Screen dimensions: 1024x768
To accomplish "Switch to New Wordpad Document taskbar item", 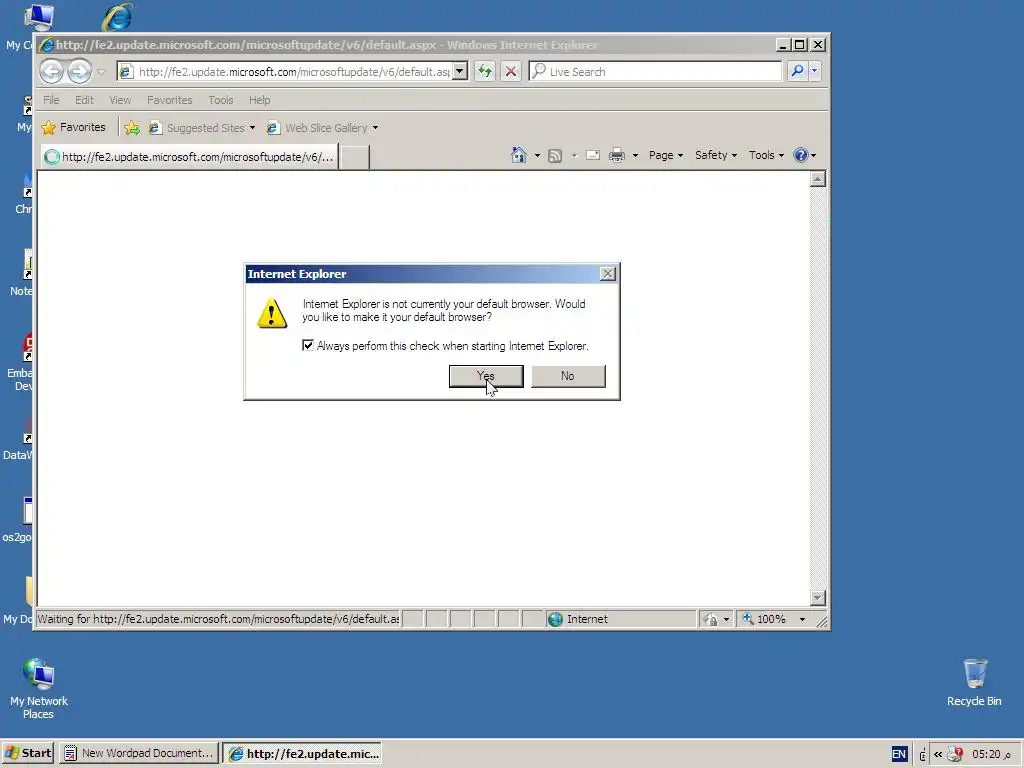I will click(139, 753).
